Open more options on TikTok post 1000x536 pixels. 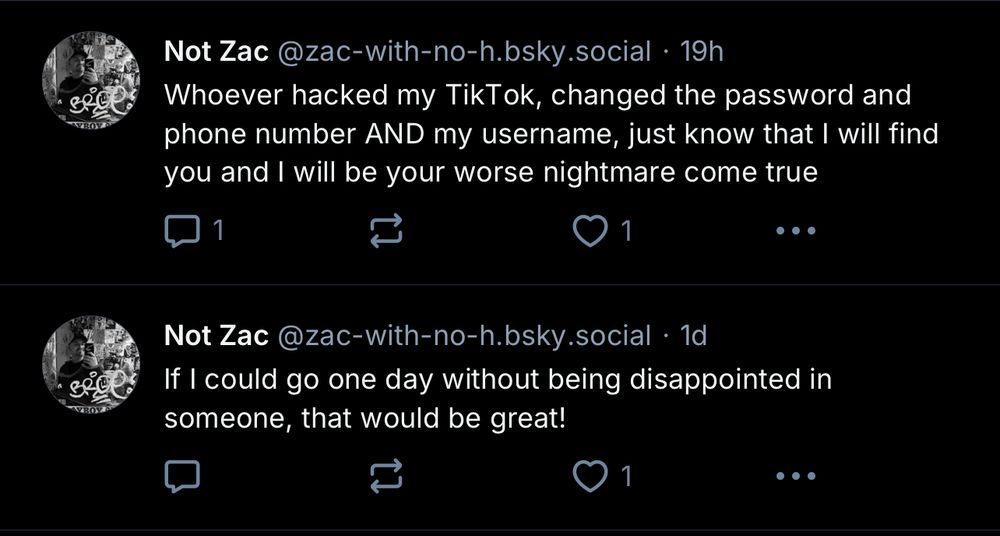tap(795, 231)
